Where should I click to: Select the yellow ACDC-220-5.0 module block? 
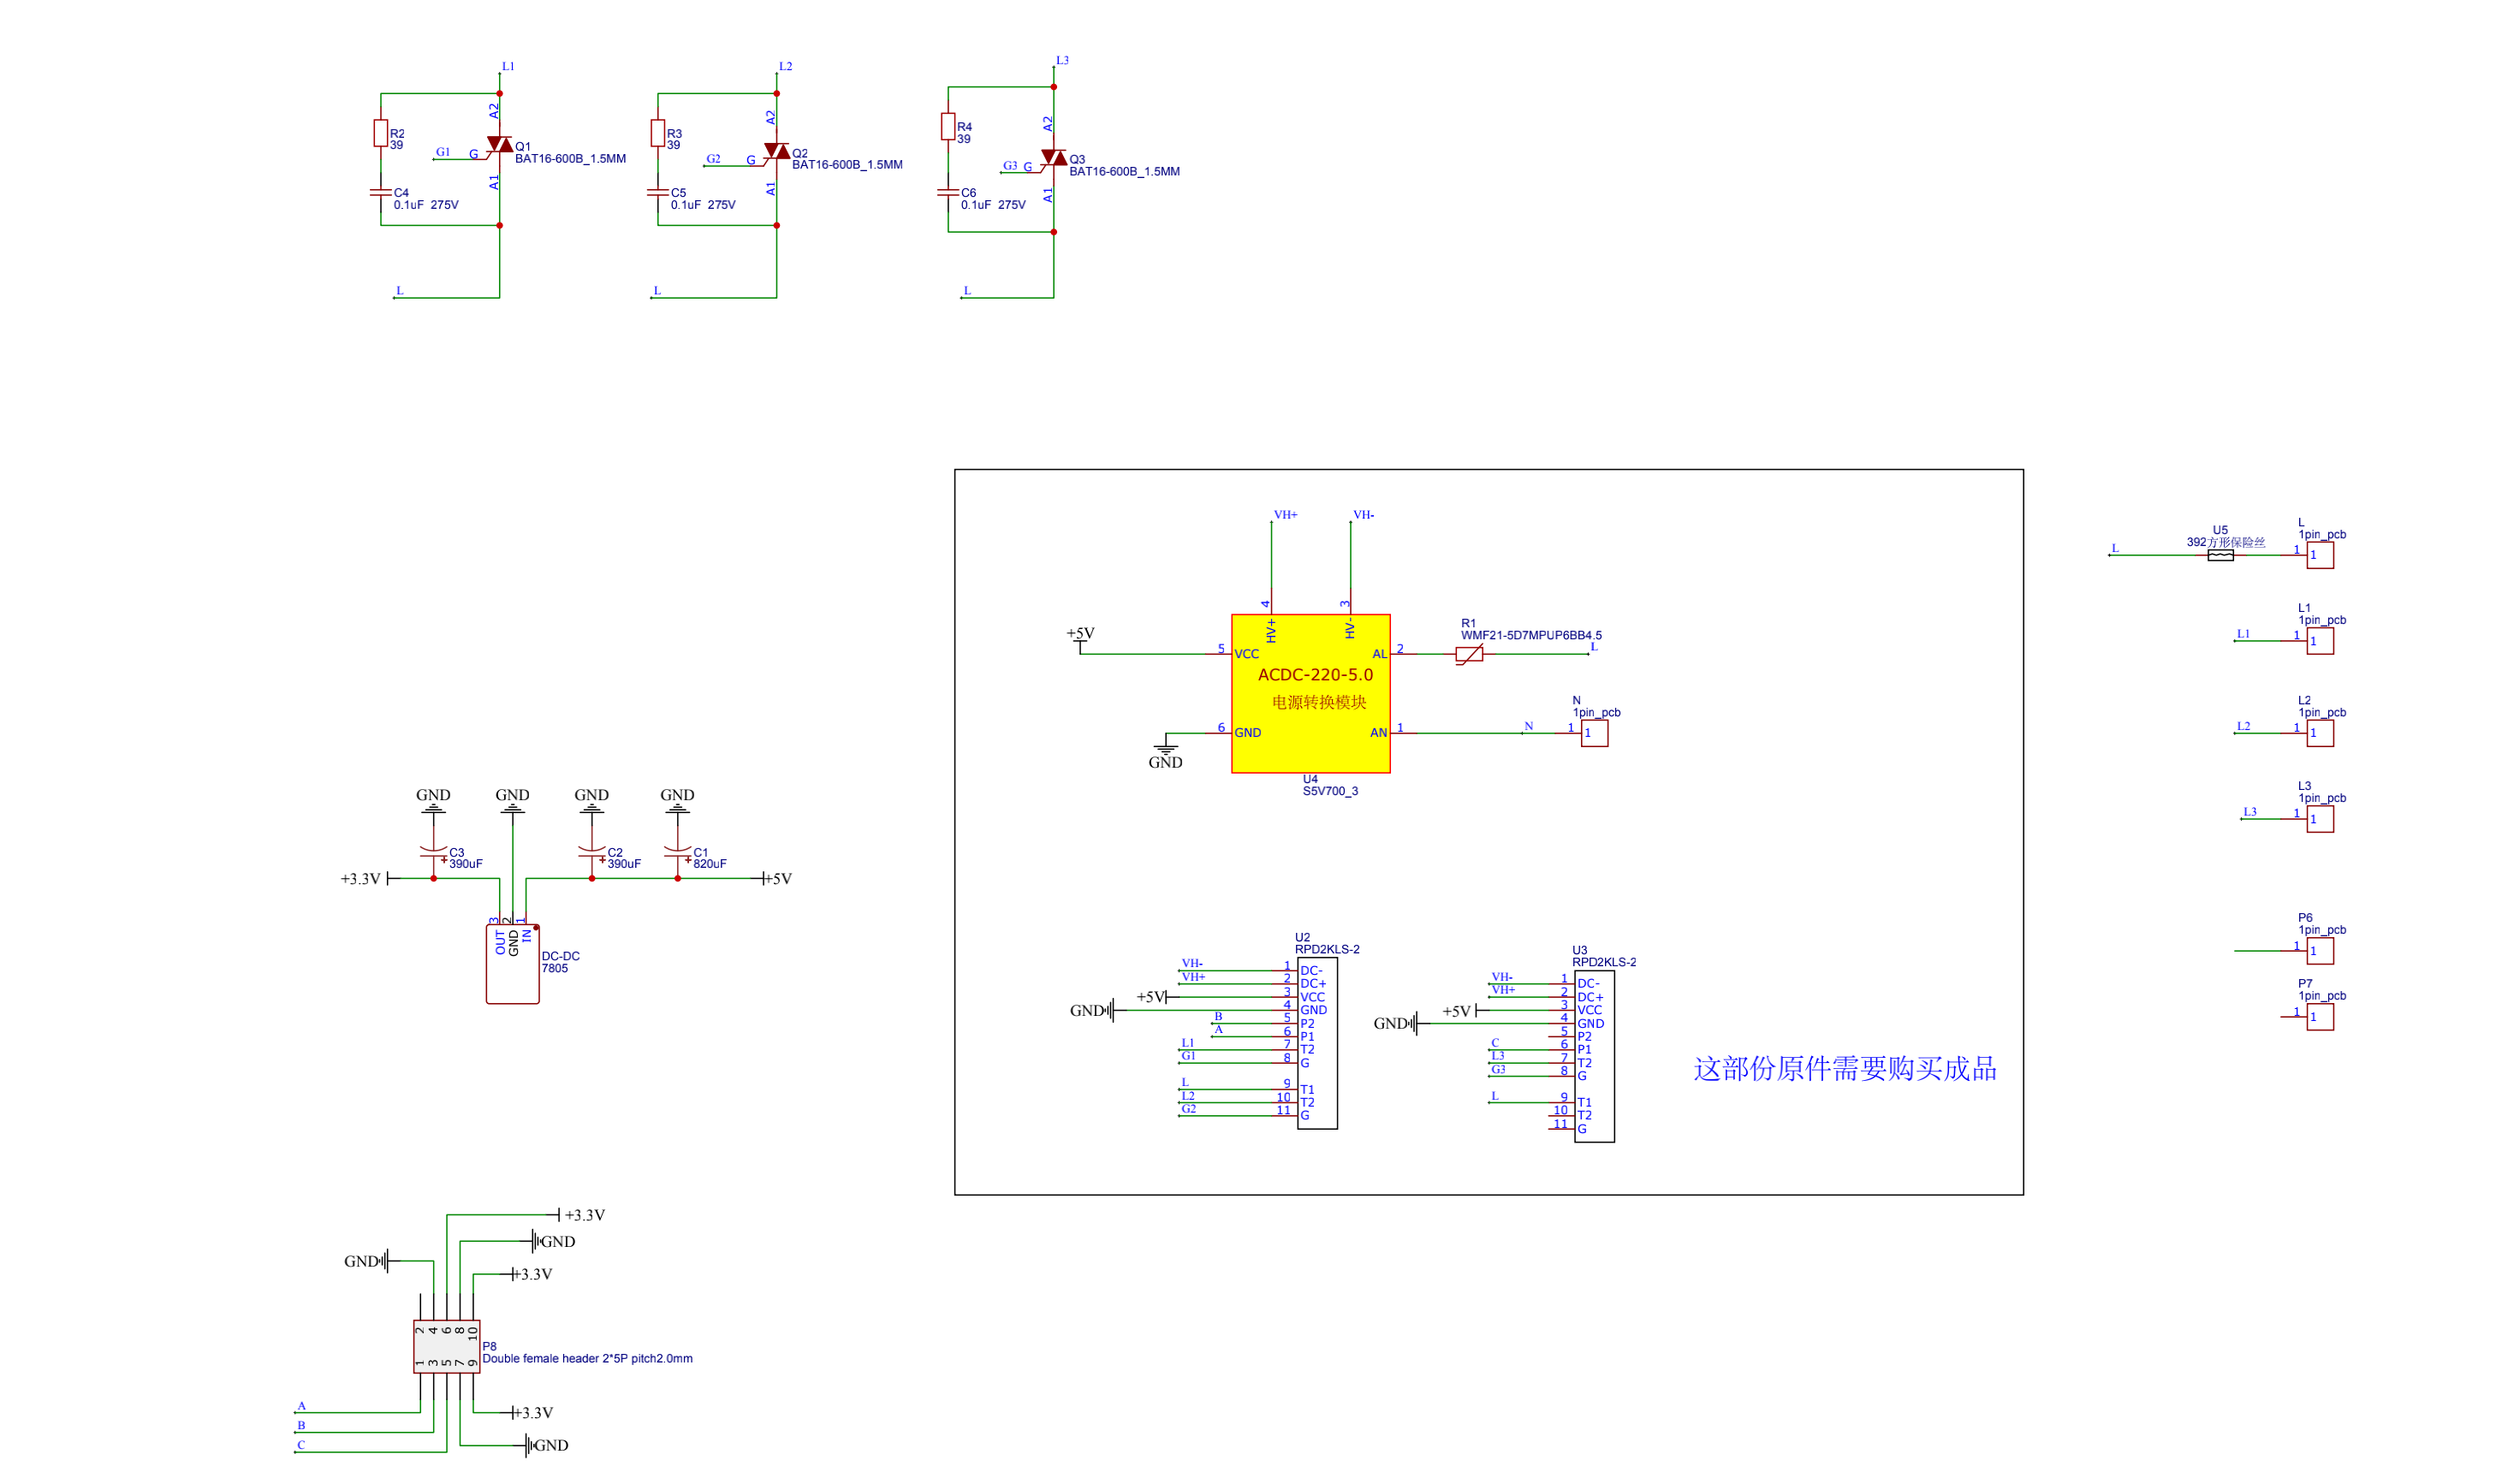[x=1310, y=694]
